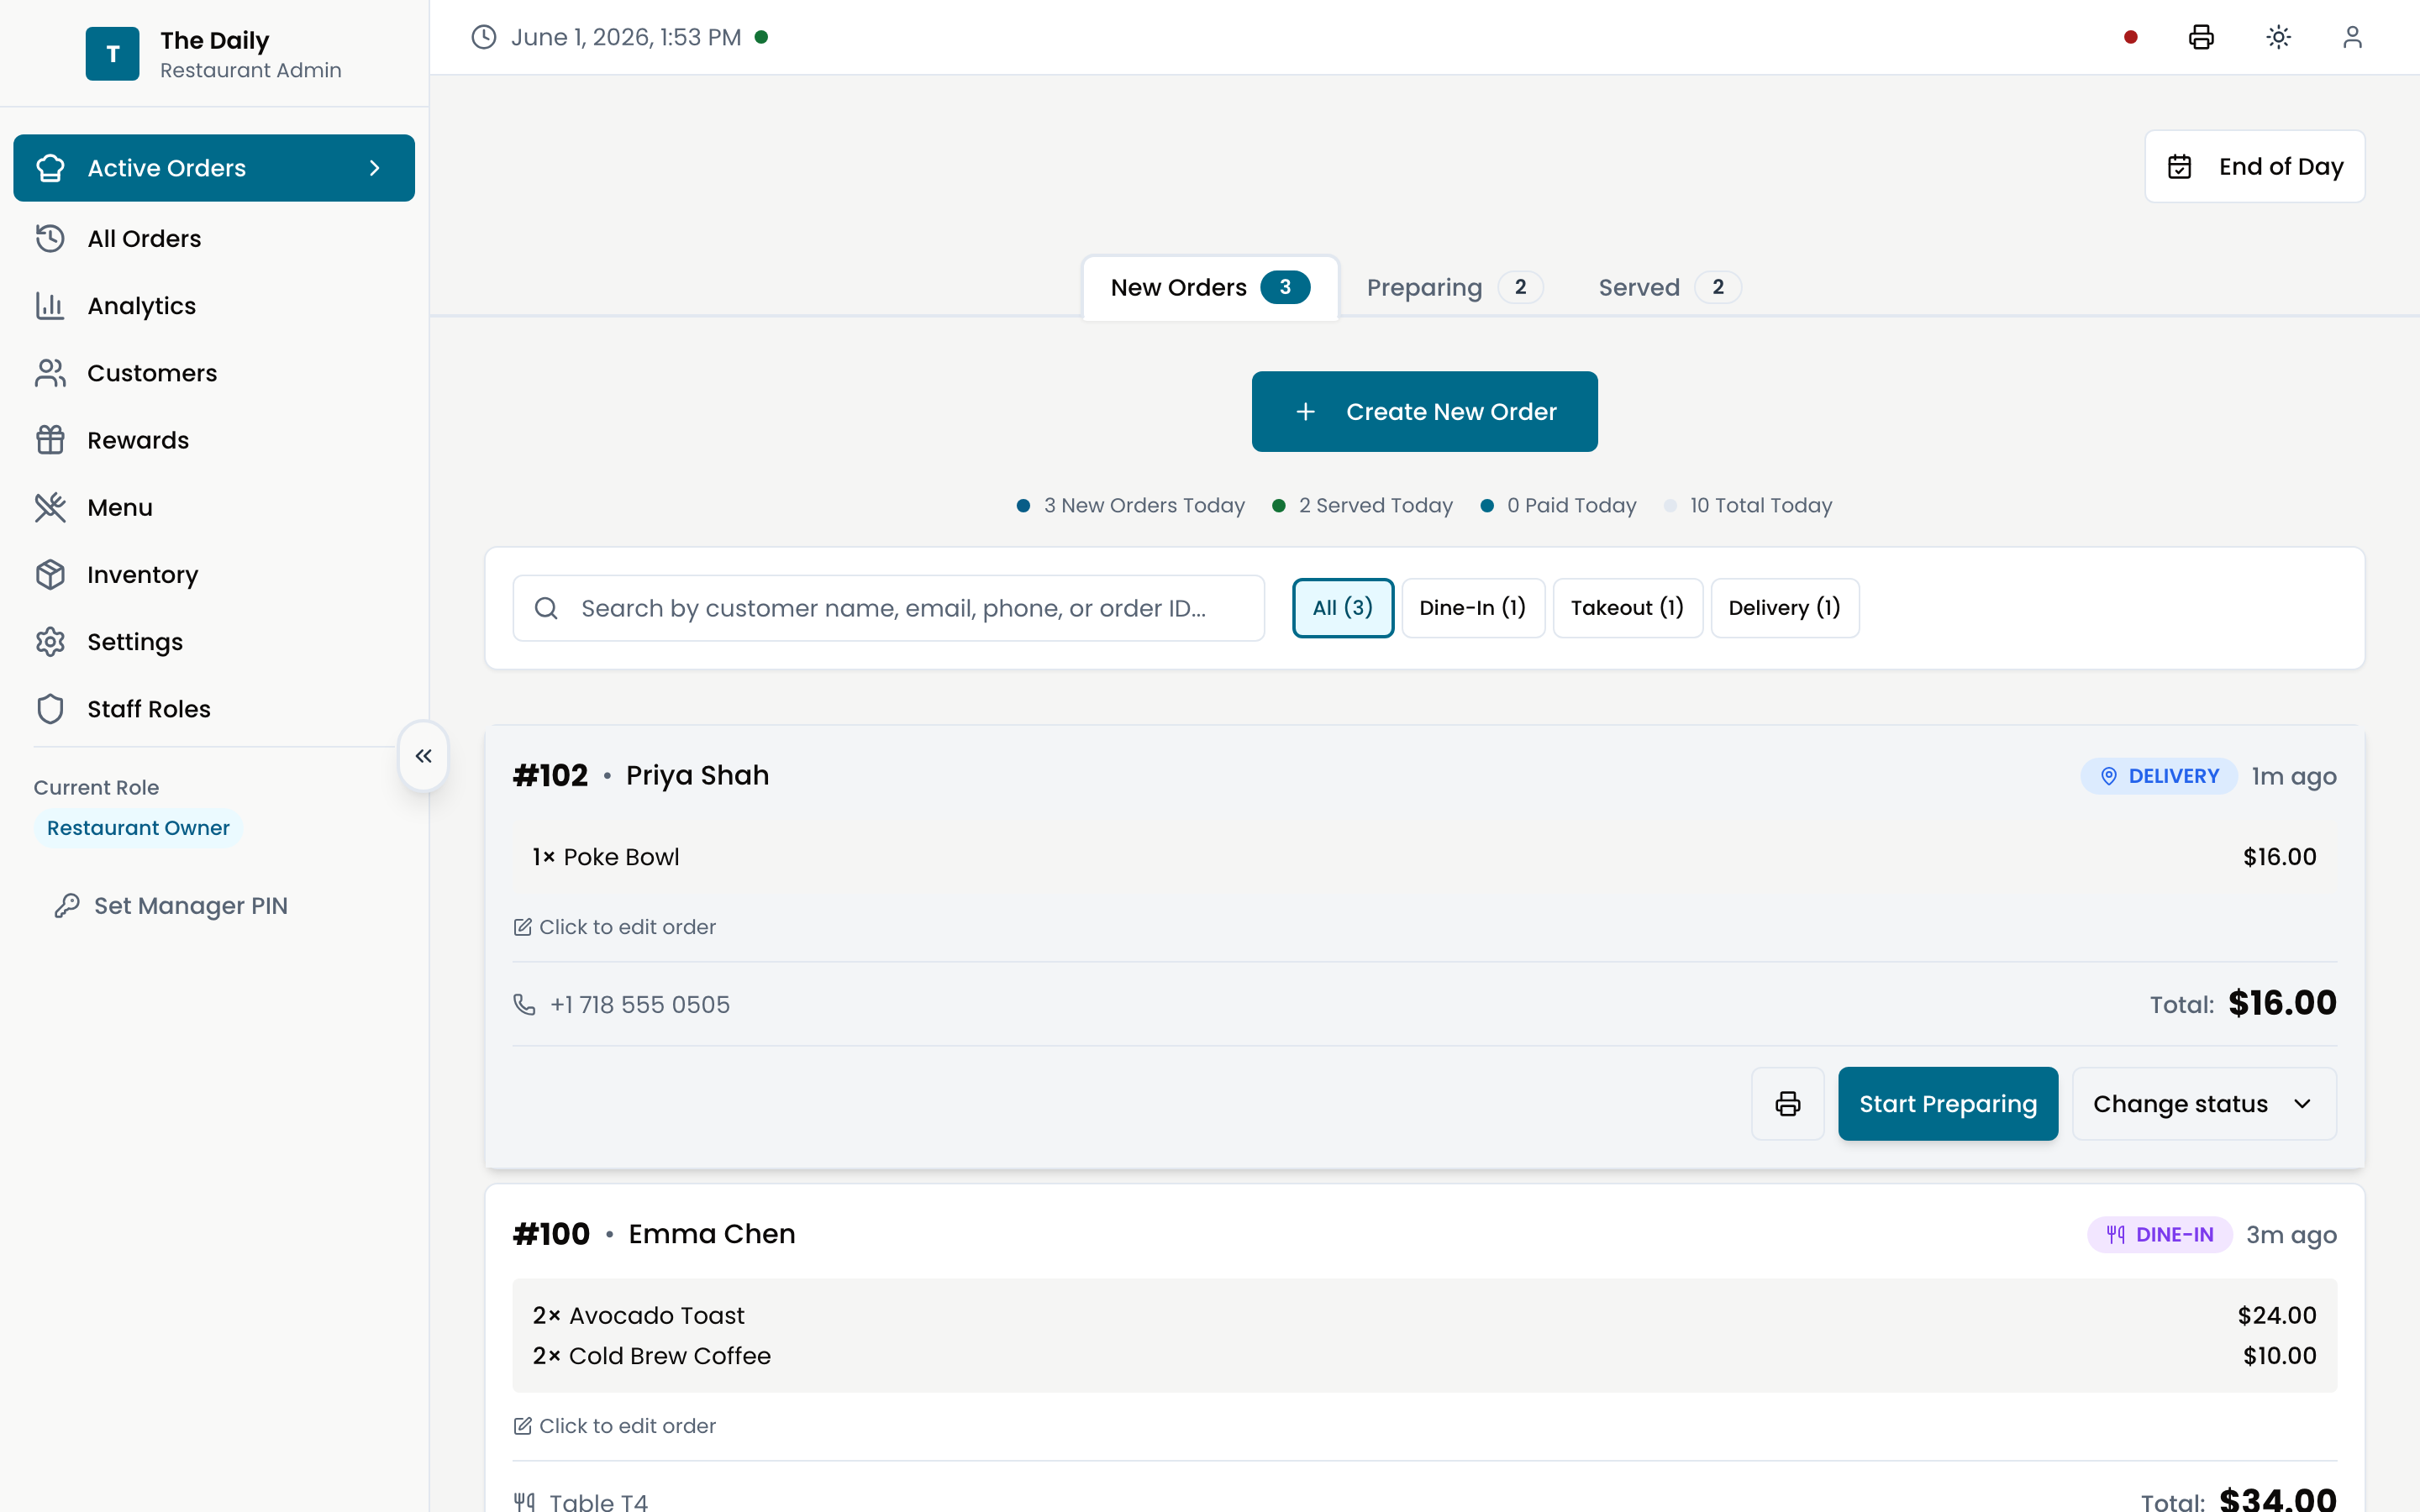Click the calendar icon on End of Day
The image size is (2420, 1512).
2180,167
